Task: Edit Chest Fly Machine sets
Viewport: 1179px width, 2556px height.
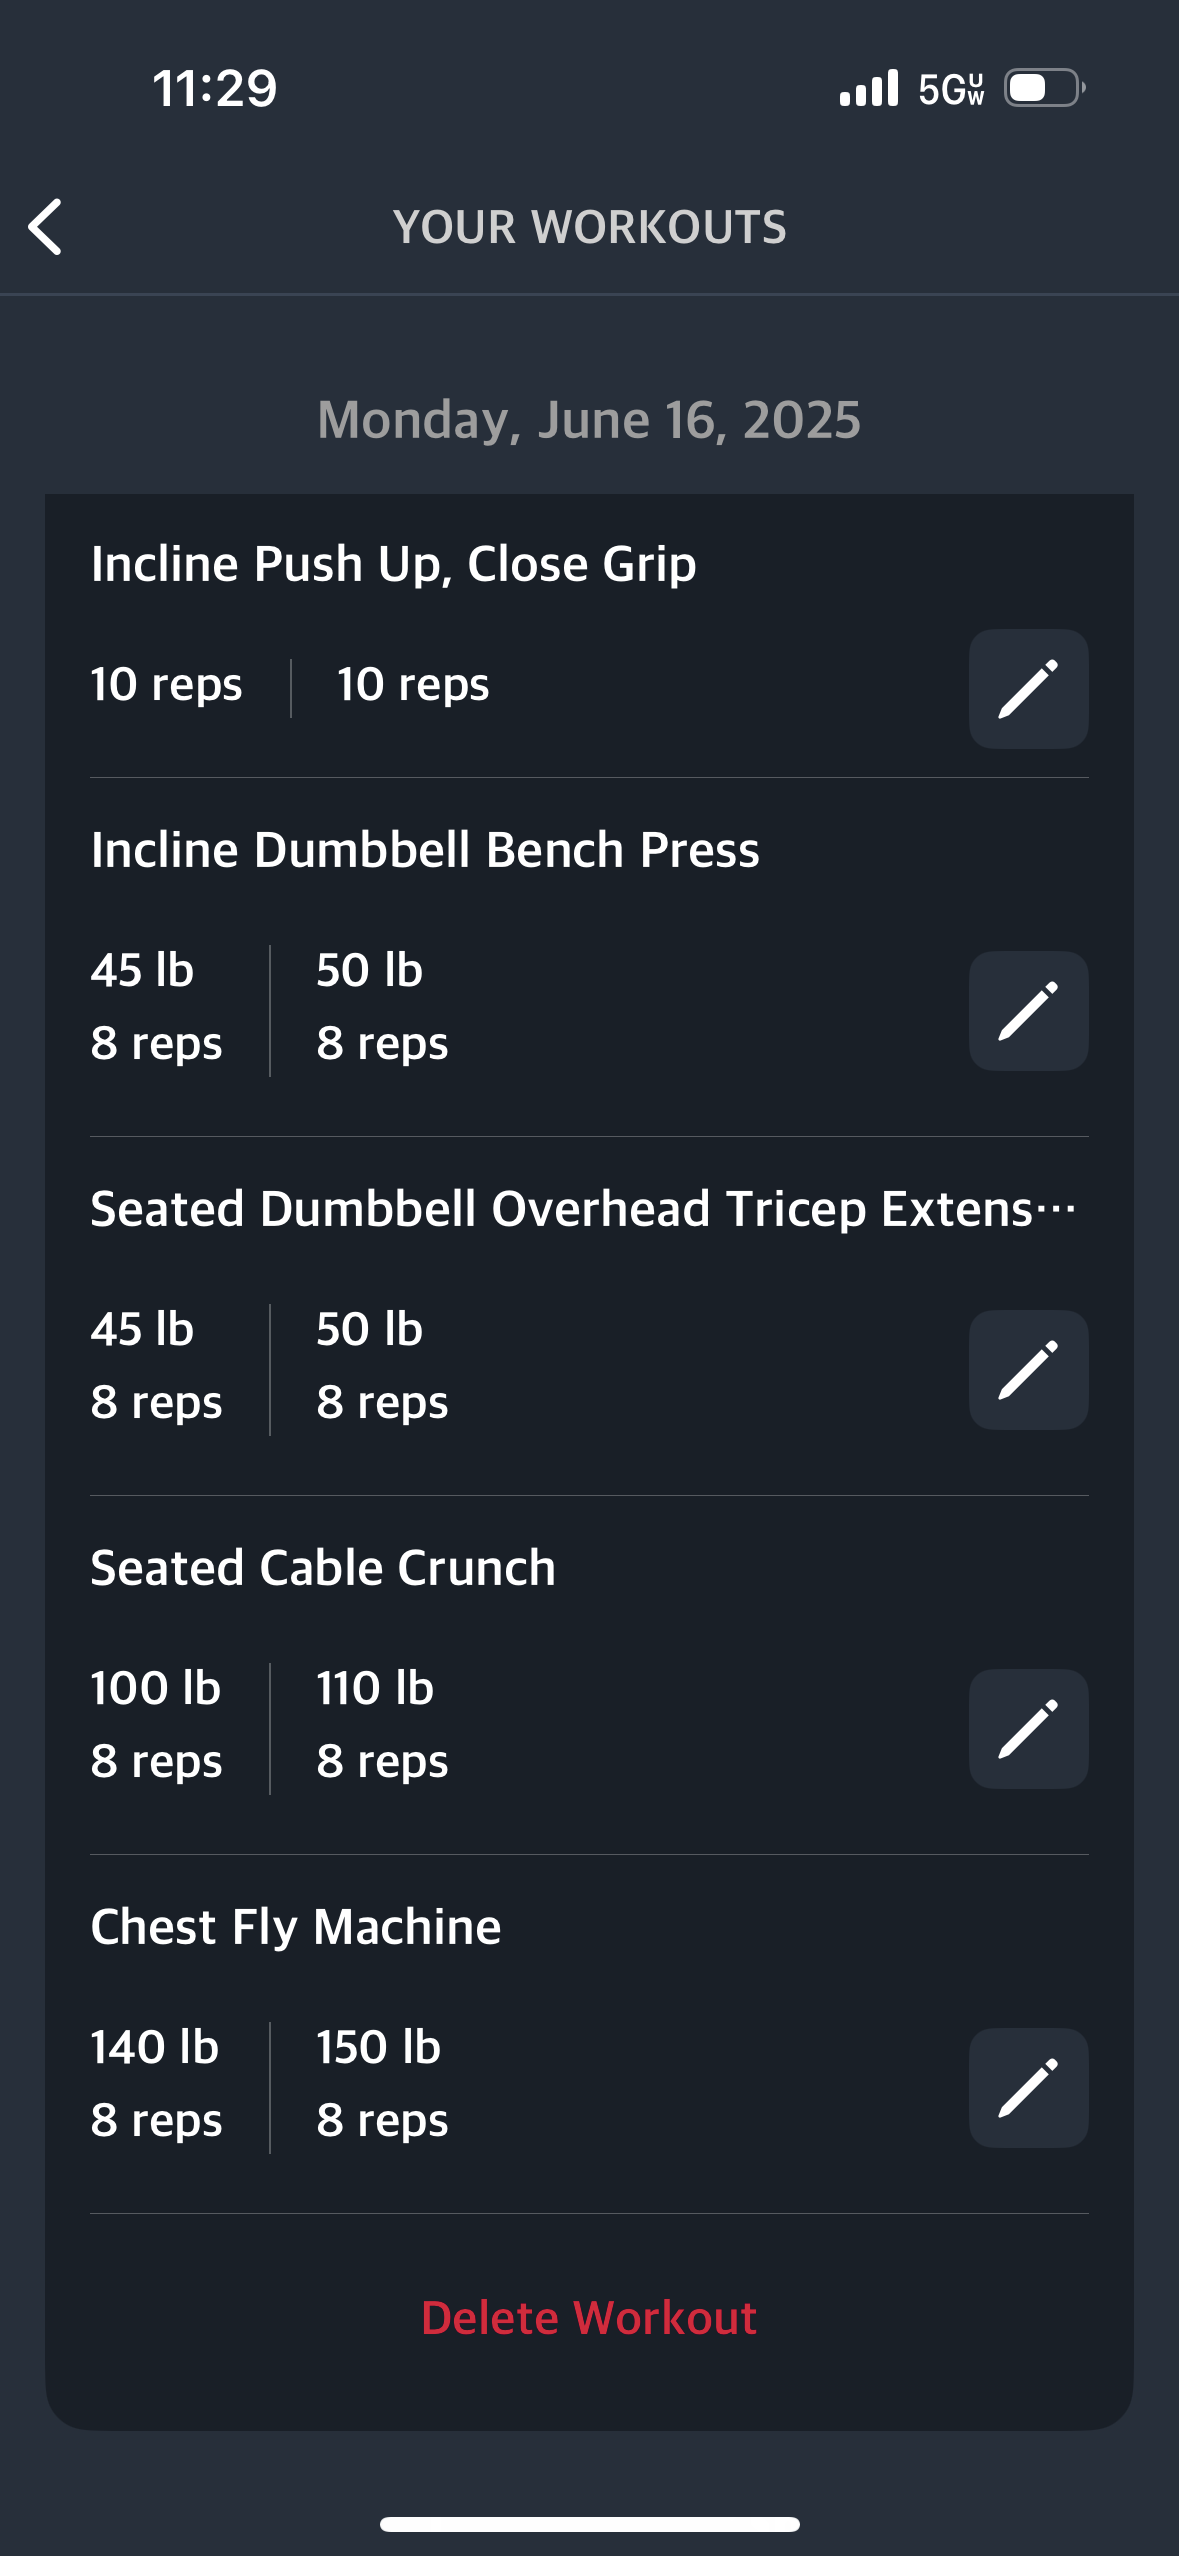Action: 1028,2087
